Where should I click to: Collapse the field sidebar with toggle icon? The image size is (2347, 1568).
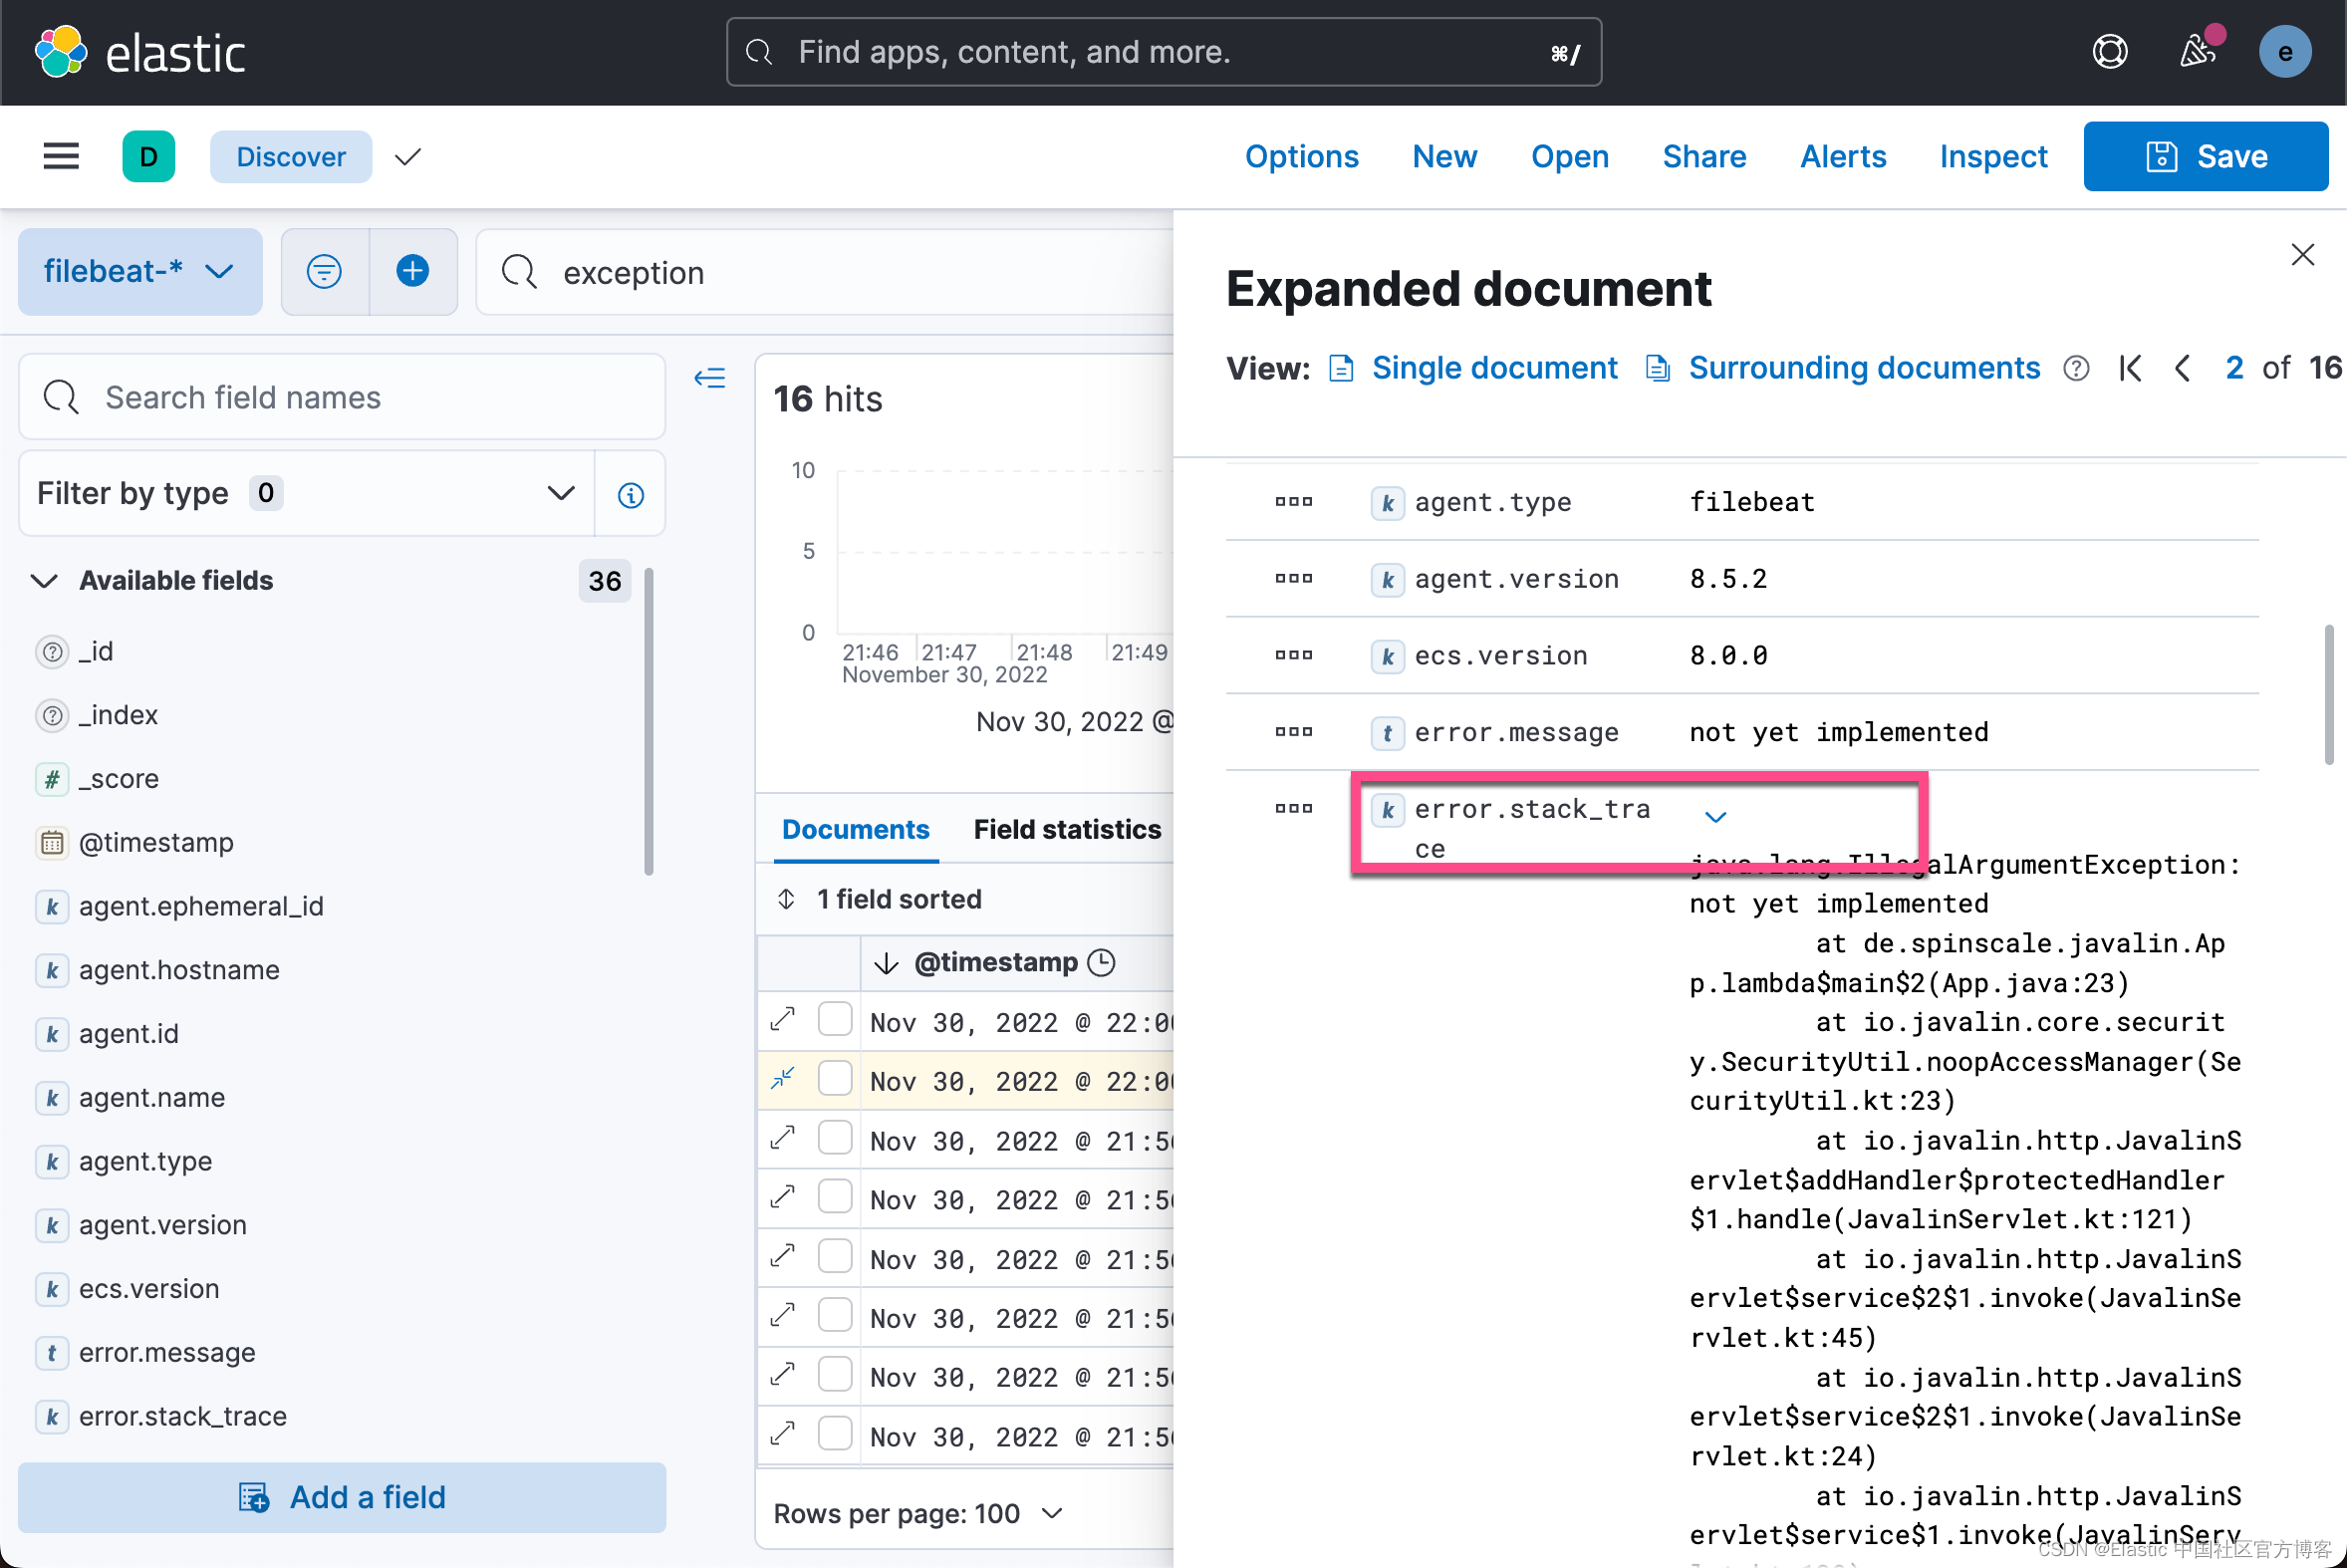(709, 378)
